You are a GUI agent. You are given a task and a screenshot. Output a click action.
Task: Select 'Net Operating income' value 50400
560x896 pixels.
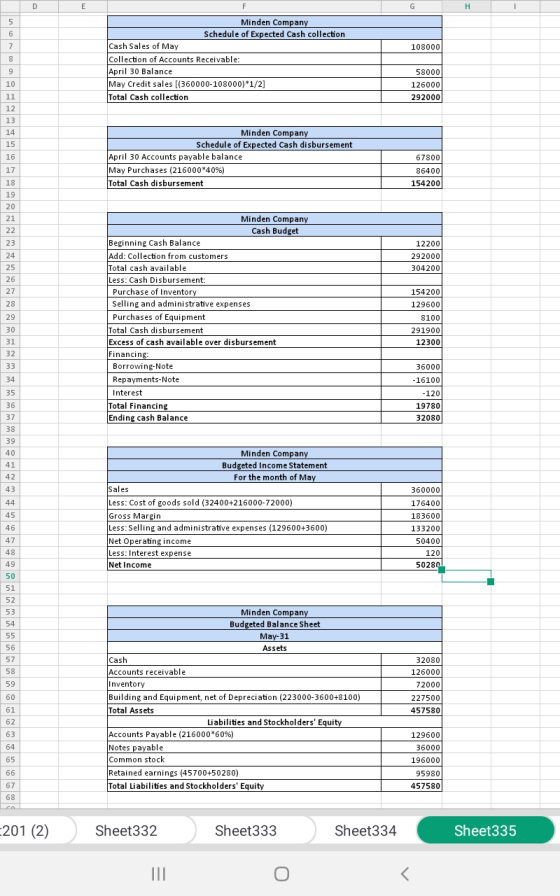click(x=411, y=541)
